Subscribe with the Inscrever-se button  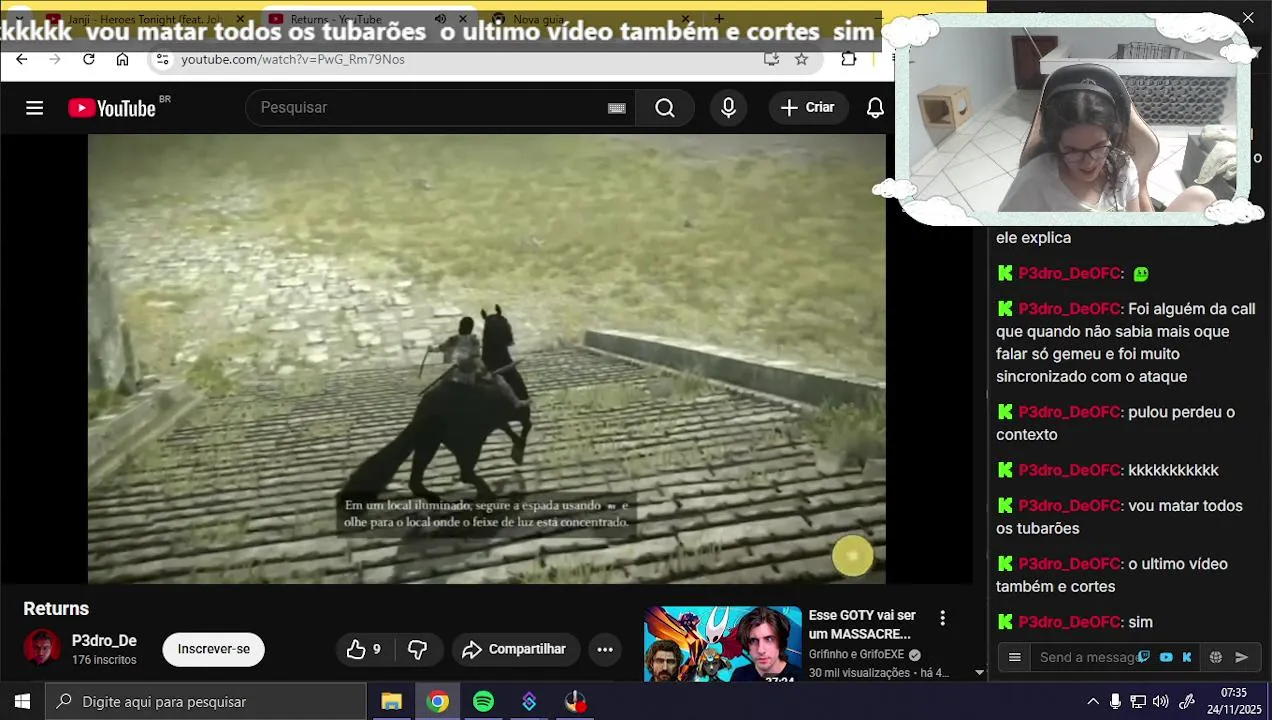pos(214,649)
